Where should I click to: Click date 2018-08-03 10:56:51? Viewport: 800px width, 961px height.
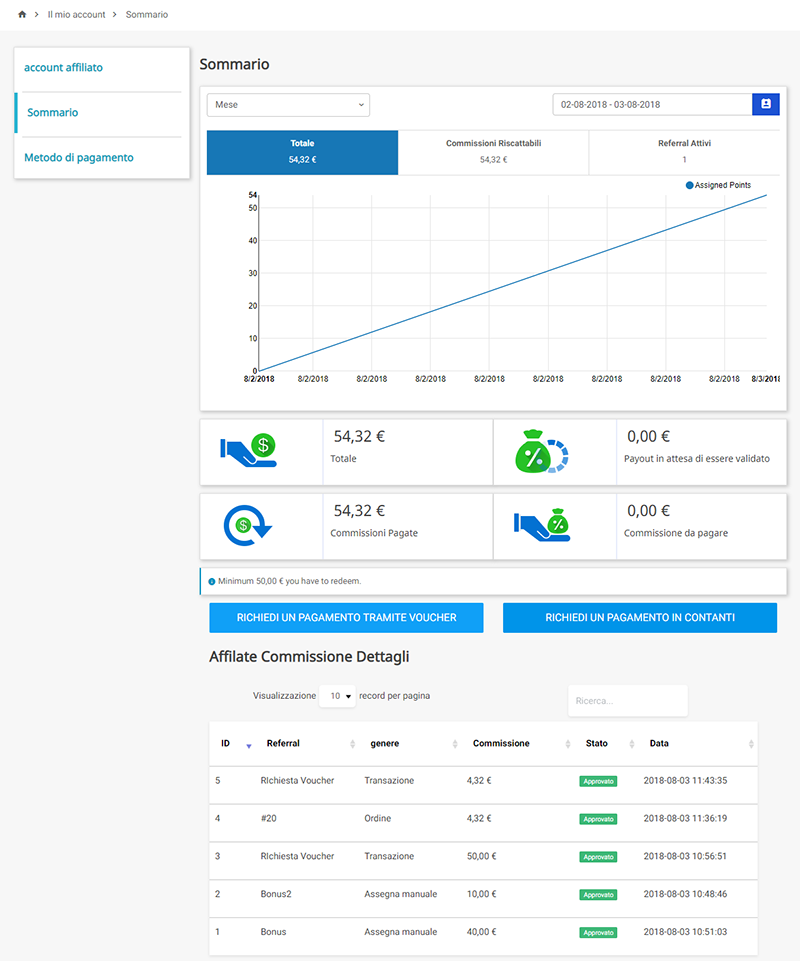(x=685, y=856)
